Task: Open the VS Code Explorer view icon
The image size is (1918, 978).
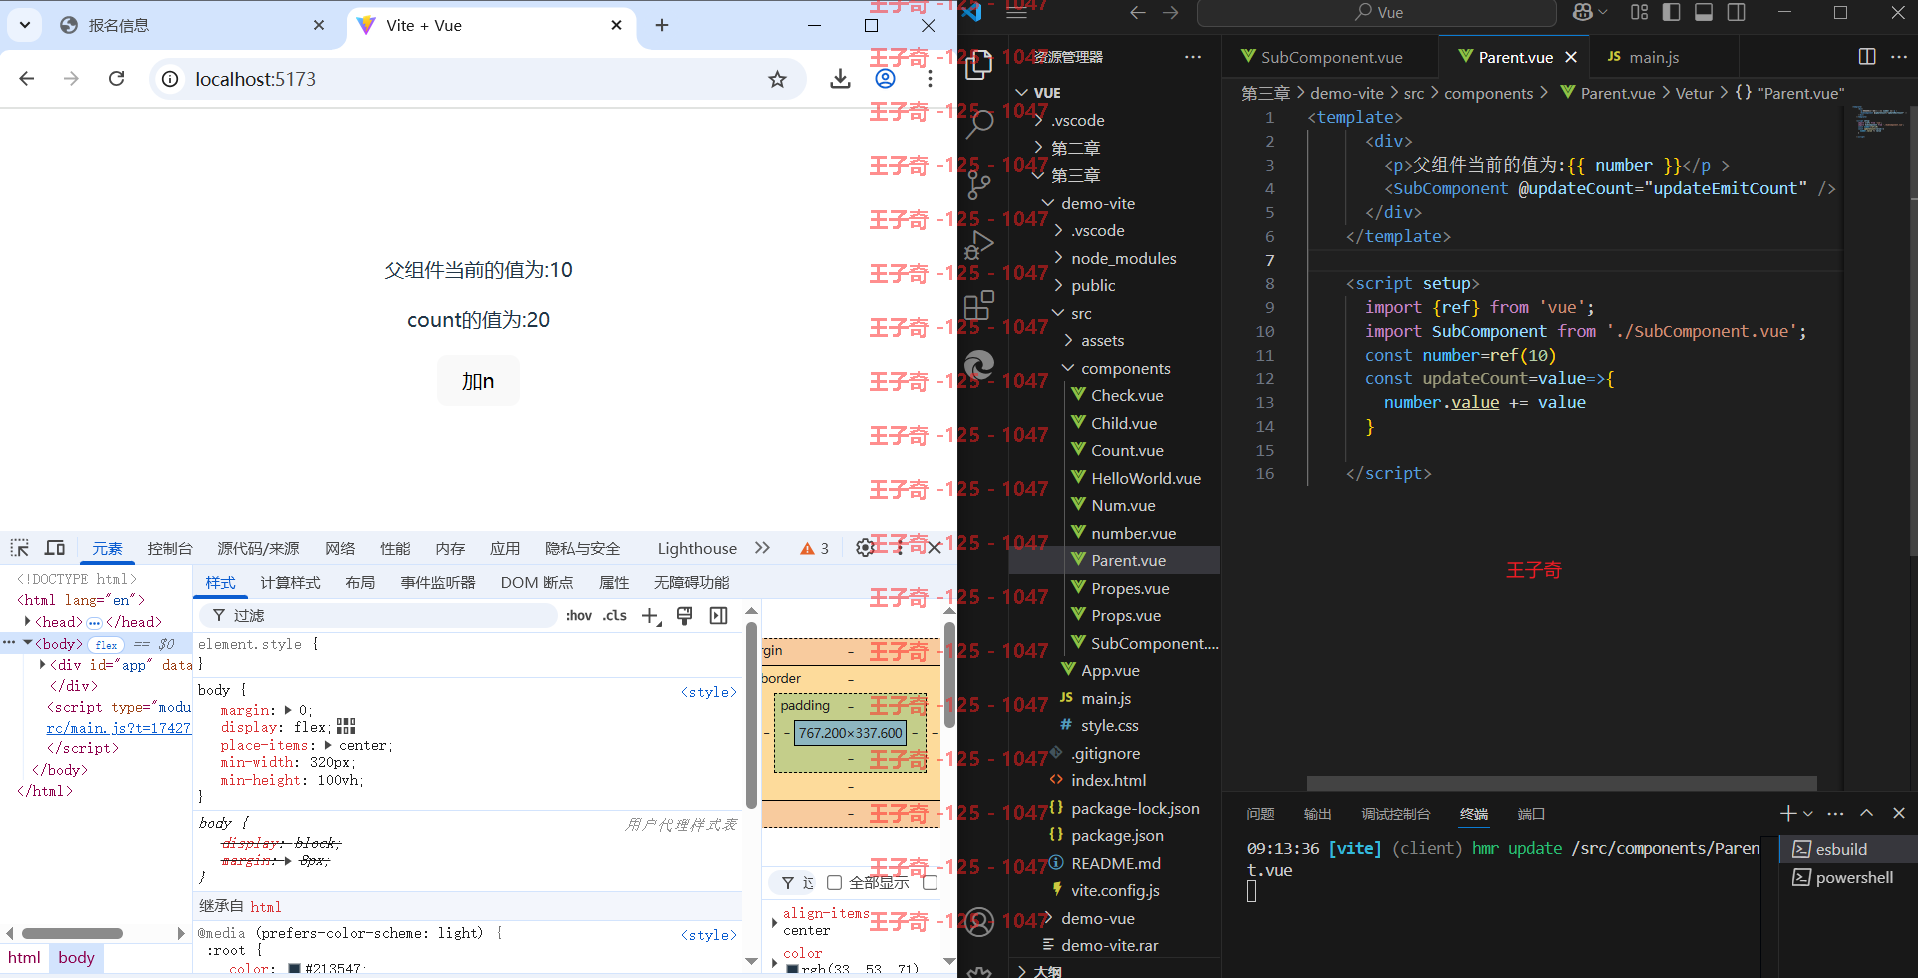Action: pos(979,65)
